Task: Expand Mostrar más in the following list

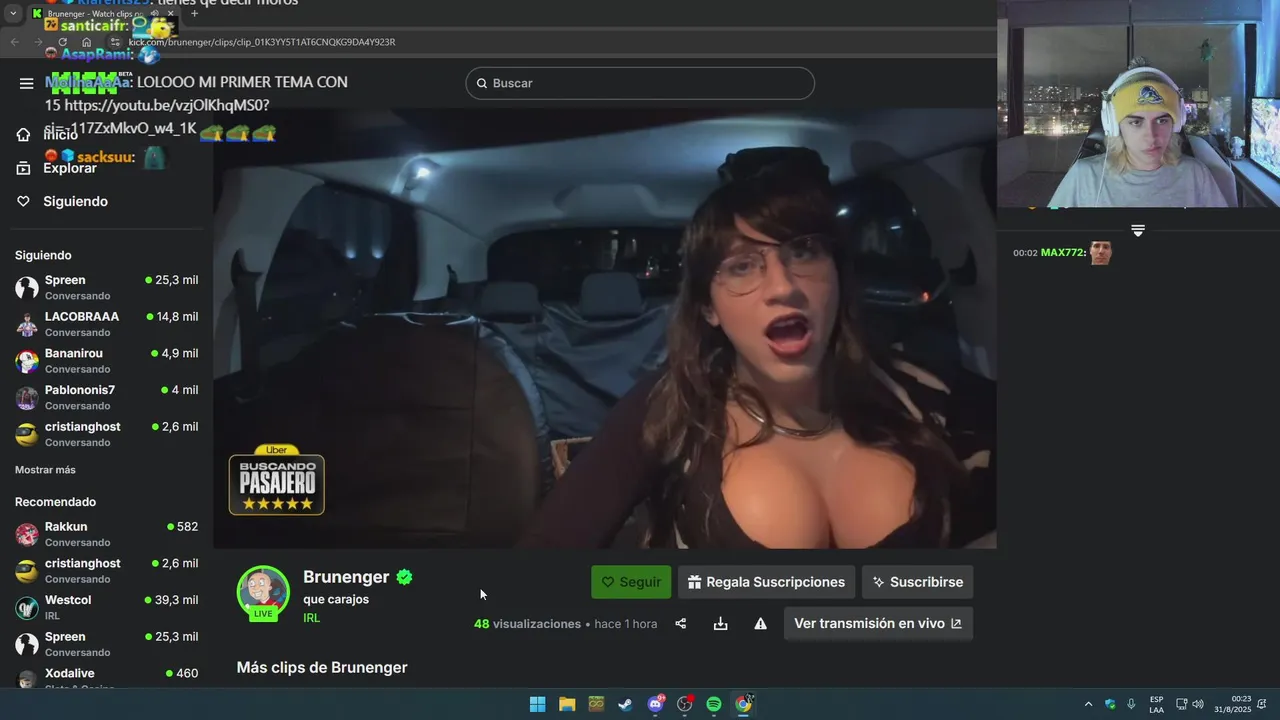Action: pos(45,470)
